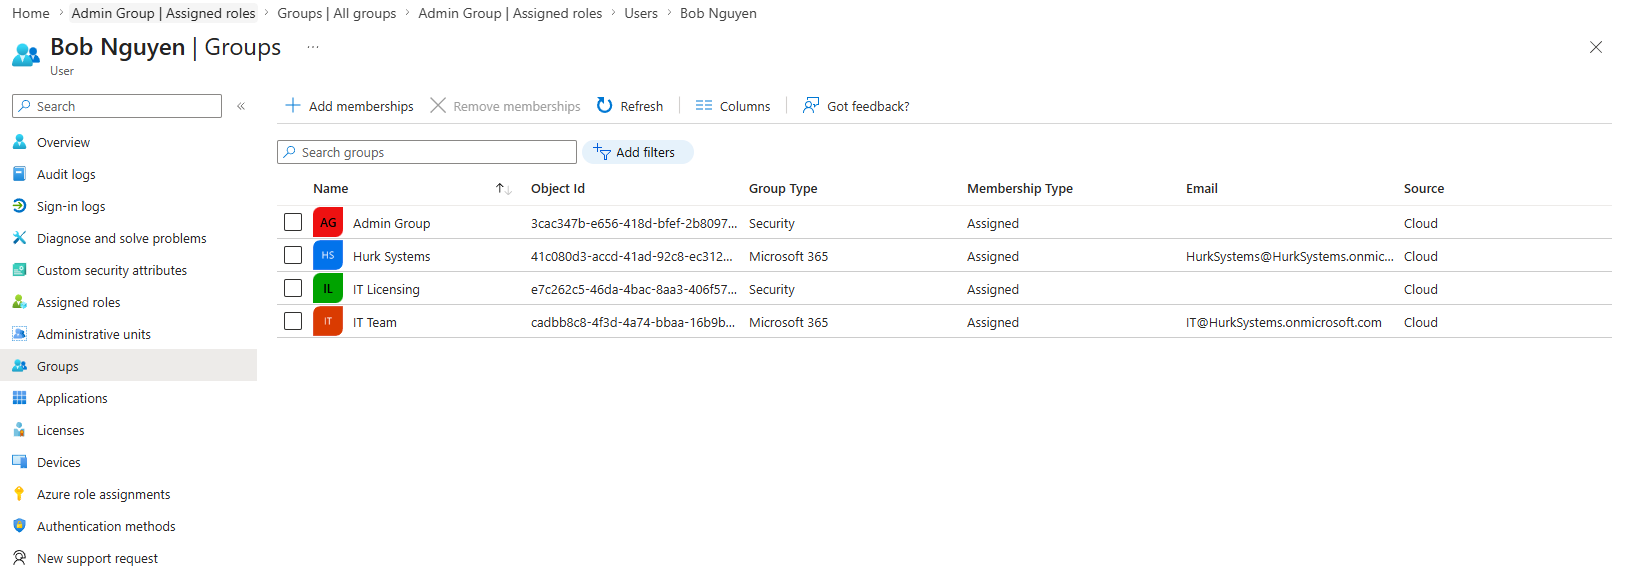This screenshot has width=1629, height=587.
Task: Collapse the sidebar with double chevron
Action: click(241, 106)
